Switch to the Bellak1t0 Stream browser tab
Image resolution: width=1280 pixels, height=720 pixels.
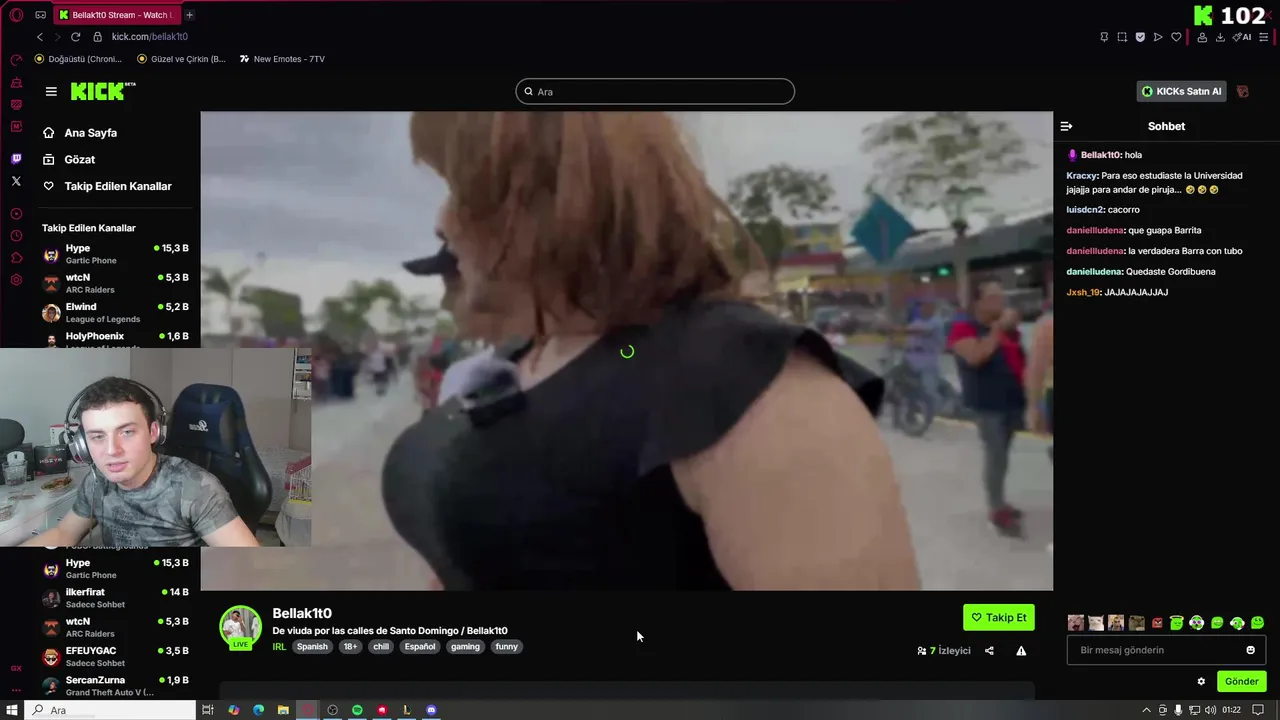pos(115,15)
